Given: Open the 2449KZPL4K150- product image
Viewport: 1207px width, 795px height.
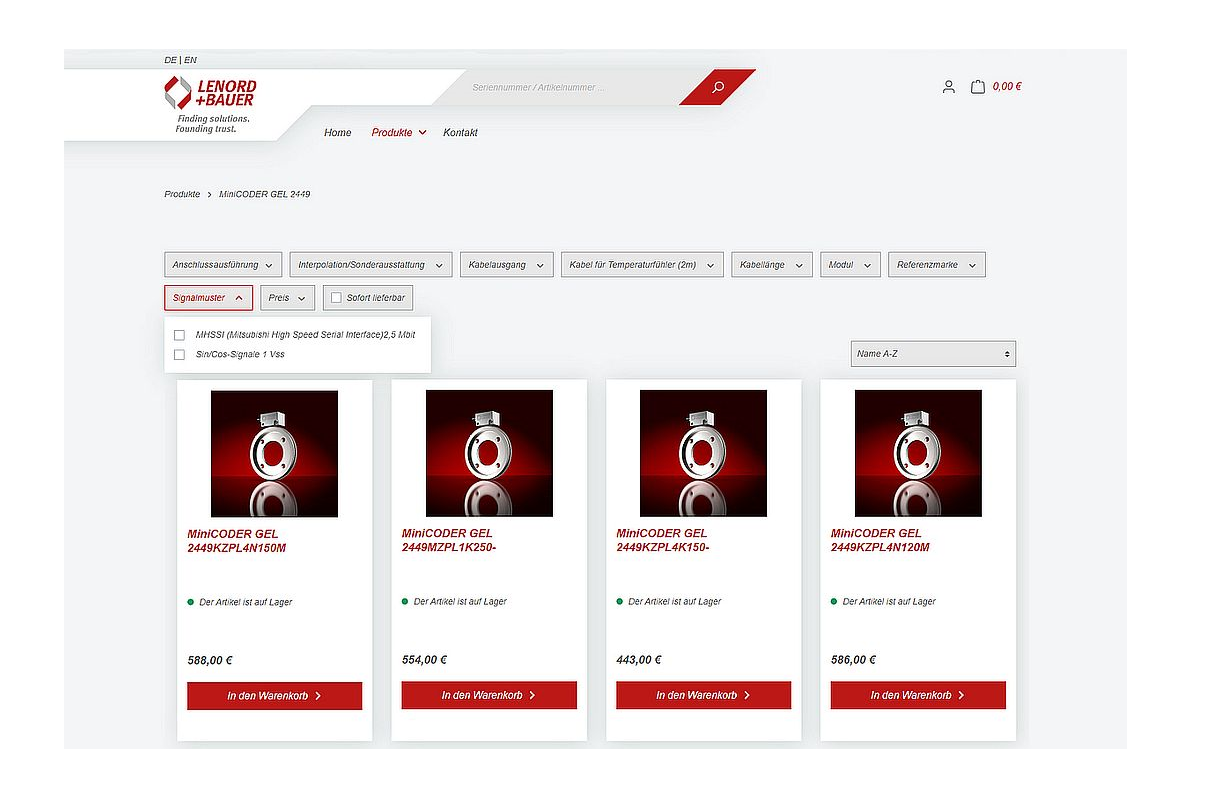Looking at the screenshot, I should [x=703, y=453].
